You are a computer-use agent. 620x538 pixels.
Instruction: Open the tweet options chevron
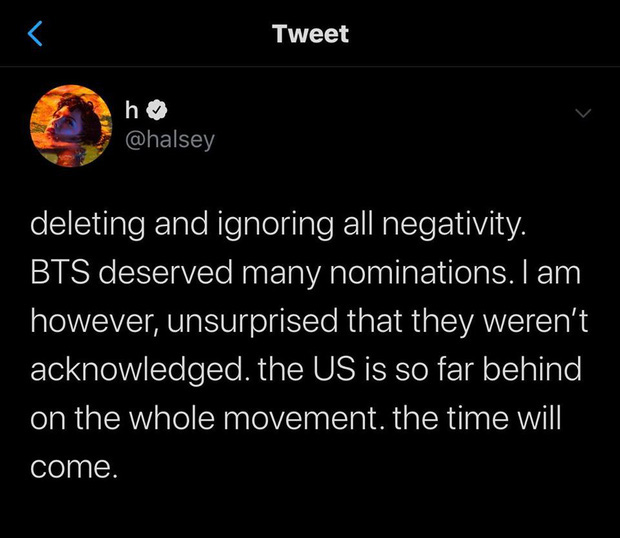tap(583, 113)
